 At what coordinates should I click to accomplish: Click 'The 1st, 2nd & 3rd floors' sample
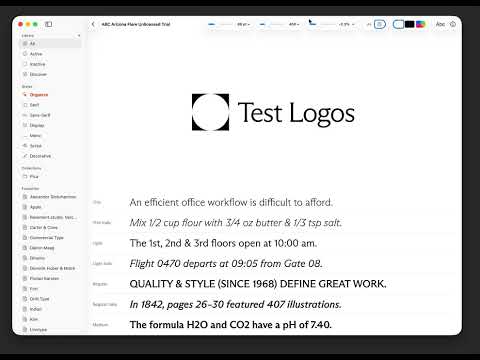pyautogui.click(x=223, y=243)
